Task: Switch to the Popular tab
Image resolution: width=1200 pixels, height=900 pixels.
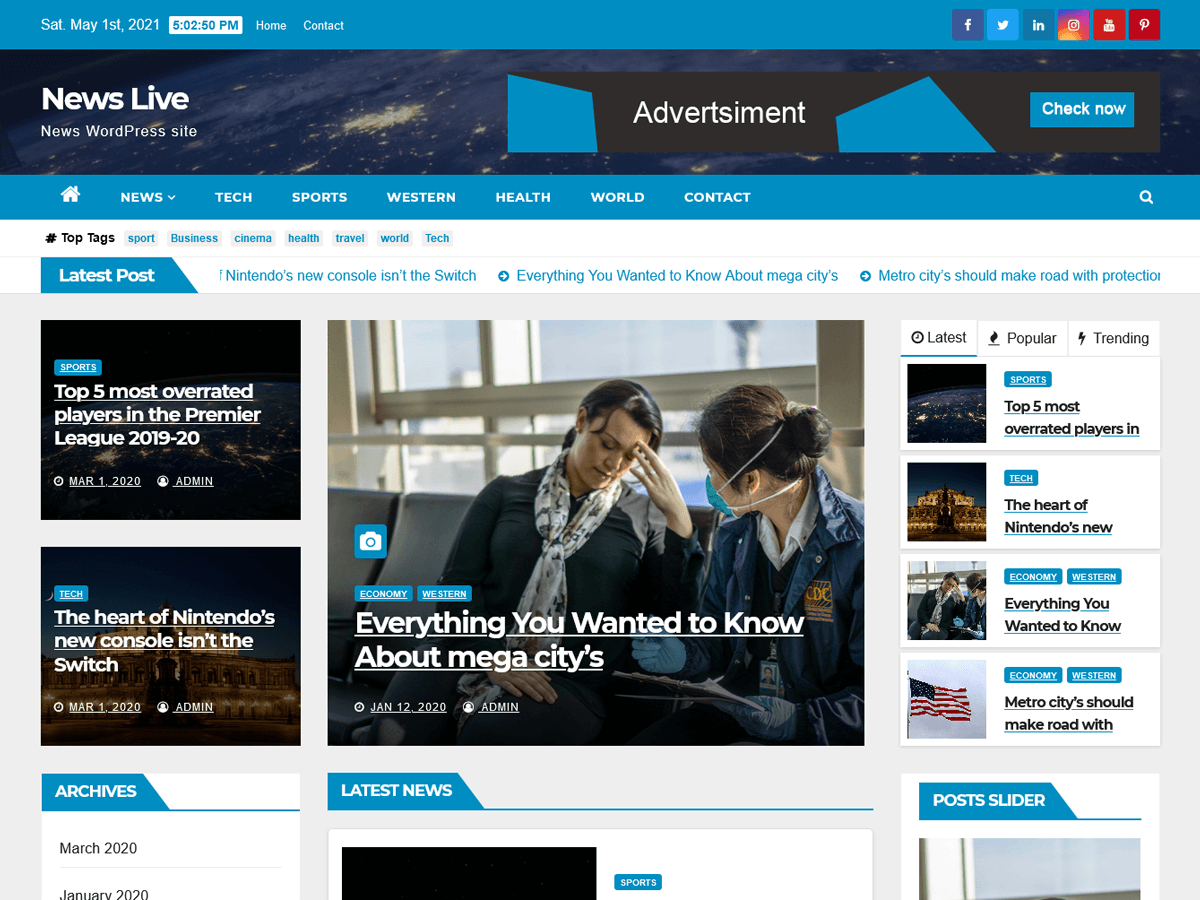Action: click(1022, 338)
